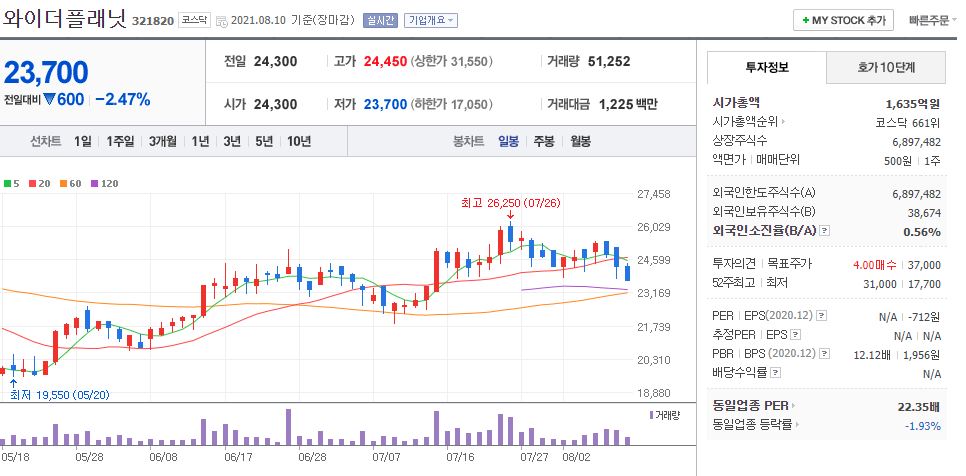Open help icon beside 외국인소진율(B/A)
The image size is (966, 476).
tap(825, 231)
